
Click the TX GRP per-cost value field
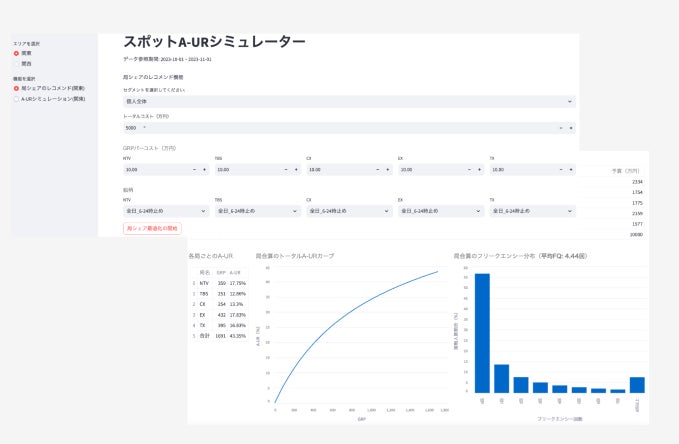tap(523, 170)
